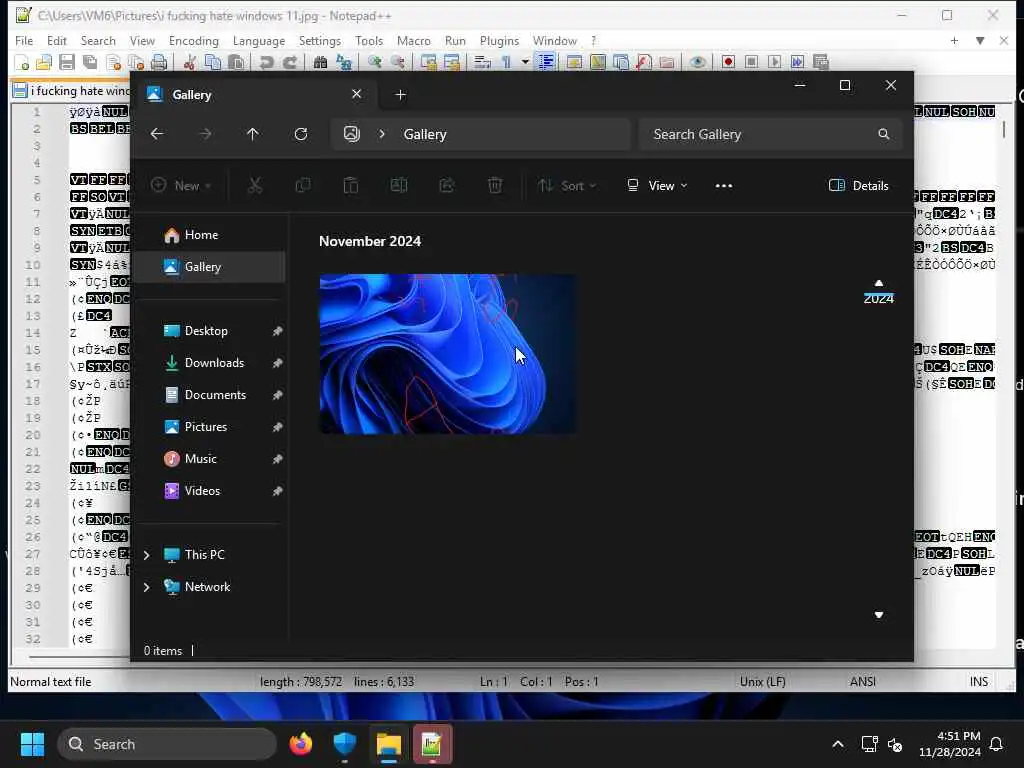1024x768 pixels.
Task: Click Playback macro icon in Notepad++
Action: coord(775,62)
